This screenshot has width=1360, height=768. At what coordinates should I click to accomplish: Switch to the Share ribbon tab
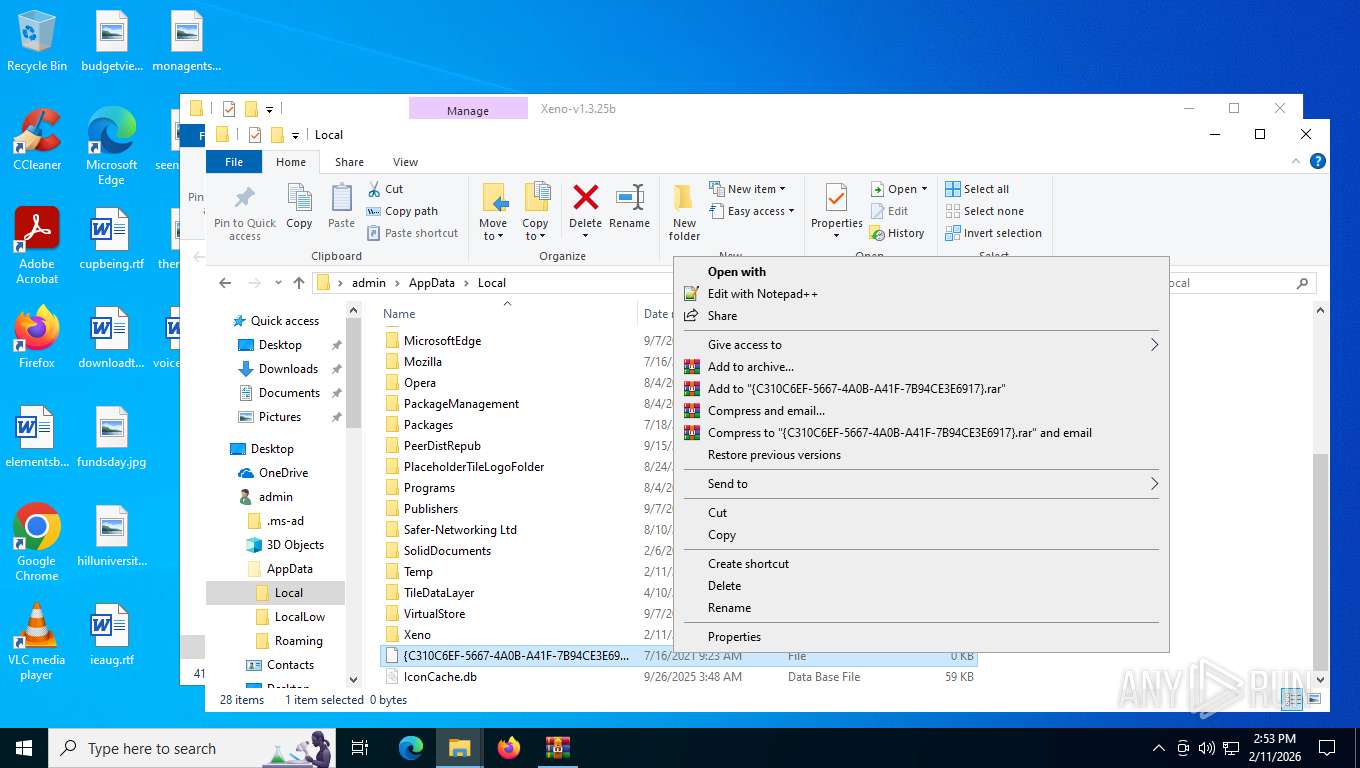[349, 162]
